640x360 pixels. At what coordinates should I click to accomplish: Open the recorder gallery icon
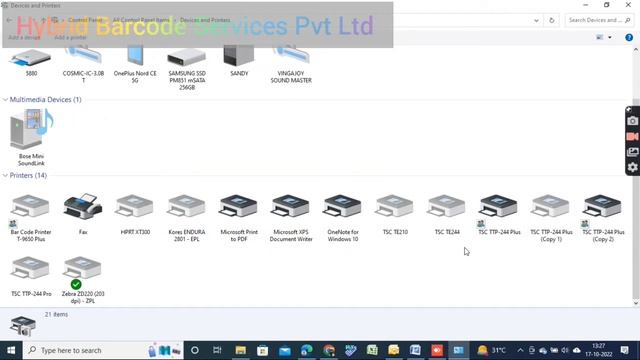click(x=632, y=152)
